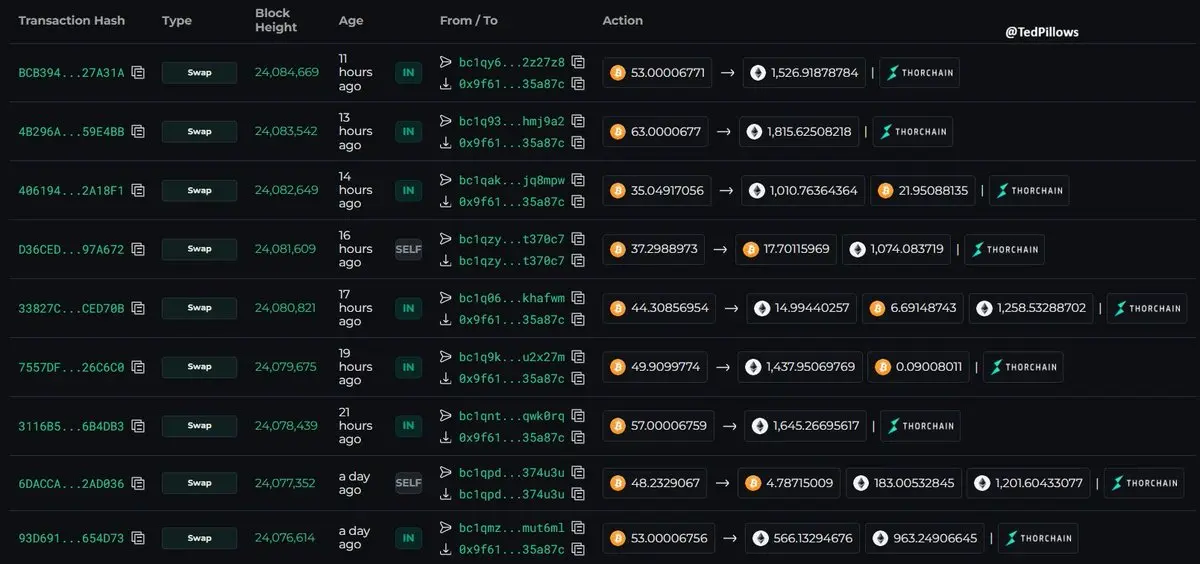This screenshot has height=564, width=1200.
Task: Copy transaction hash 33827C...CED70B
Action: (x=138, y=309)
